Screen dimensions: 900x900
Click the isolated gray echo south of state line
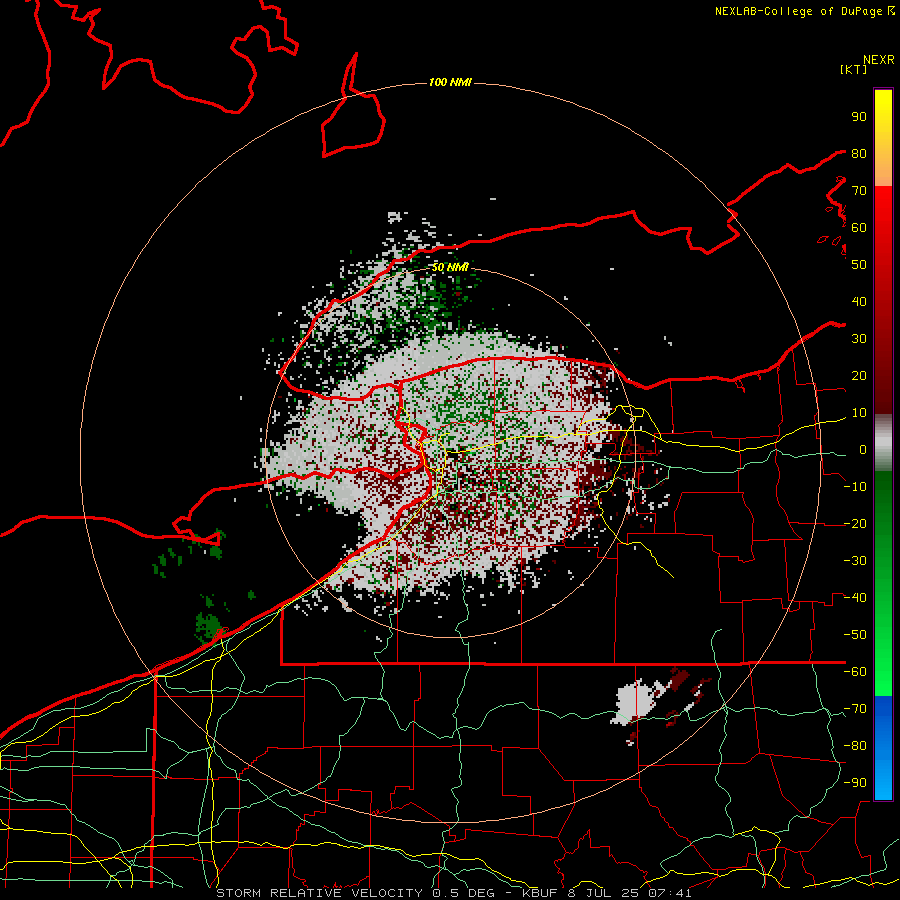(x=636, y=703)
